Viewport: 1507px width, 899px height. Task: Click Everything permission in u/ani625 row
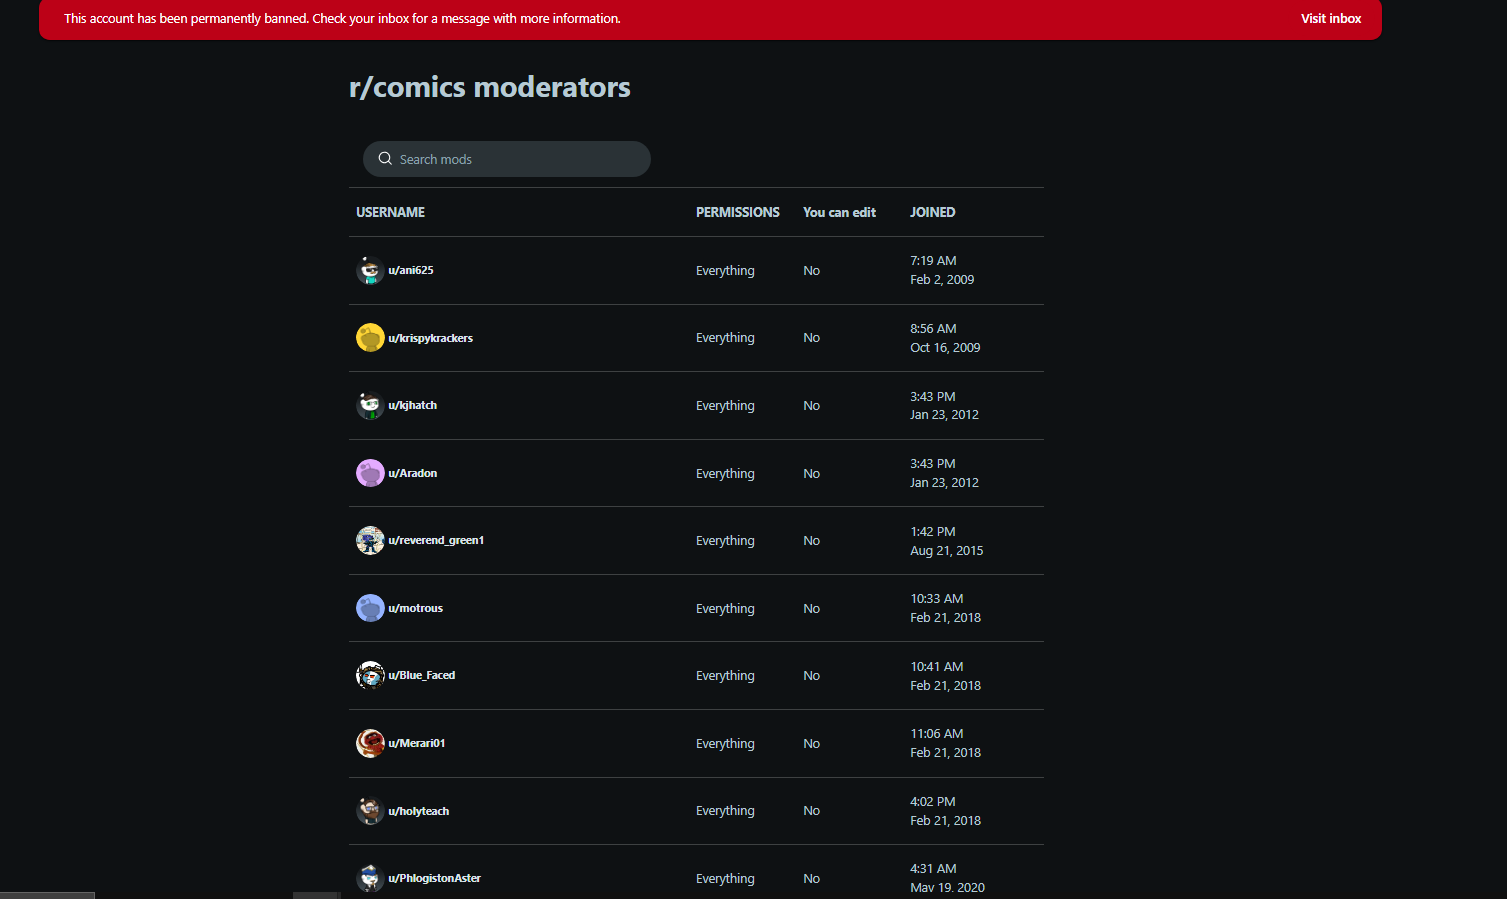click(725, 271)
